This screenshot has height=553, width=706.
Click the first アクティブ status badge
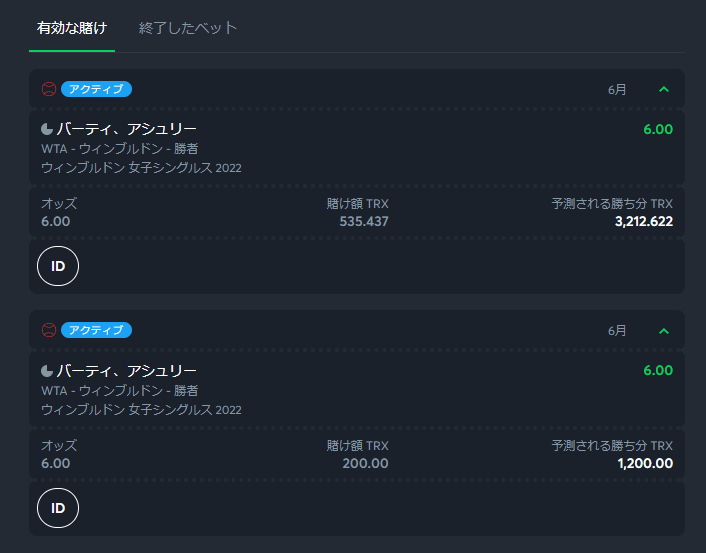tap(96, 89)
